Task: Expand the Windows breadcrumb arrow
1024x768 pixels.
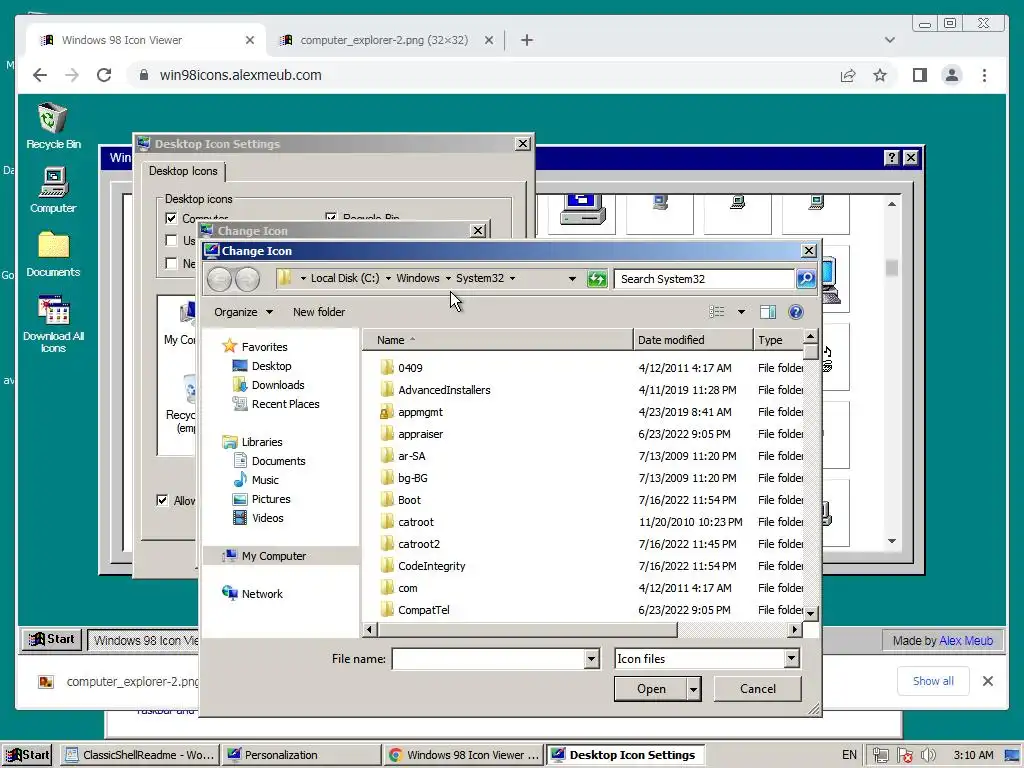Action: [448, 279]
